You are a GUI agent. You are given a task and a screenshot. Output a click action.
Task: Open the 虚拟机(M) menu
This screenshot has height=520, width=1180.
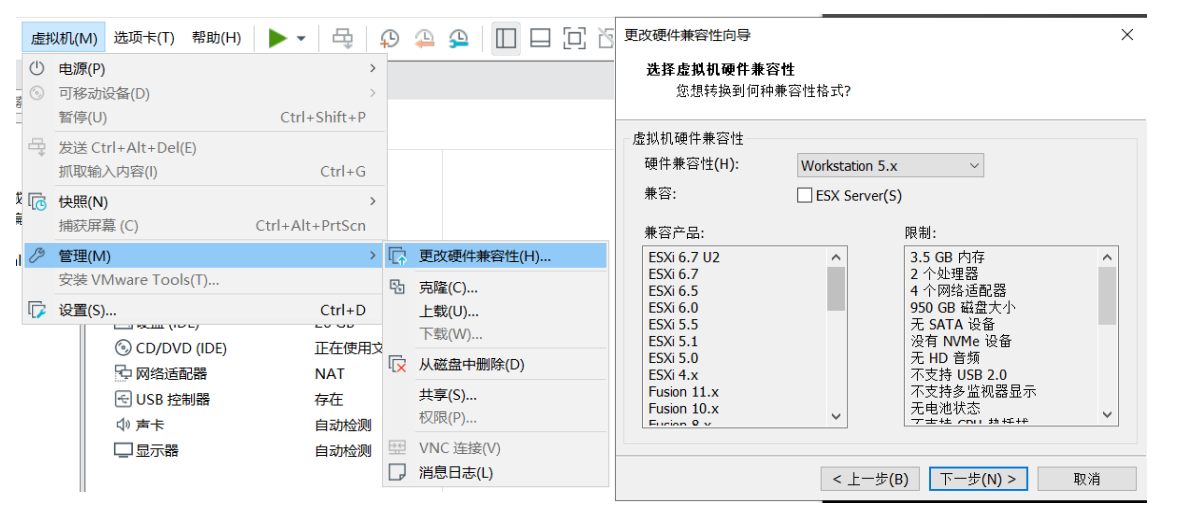tap(64, 38)
